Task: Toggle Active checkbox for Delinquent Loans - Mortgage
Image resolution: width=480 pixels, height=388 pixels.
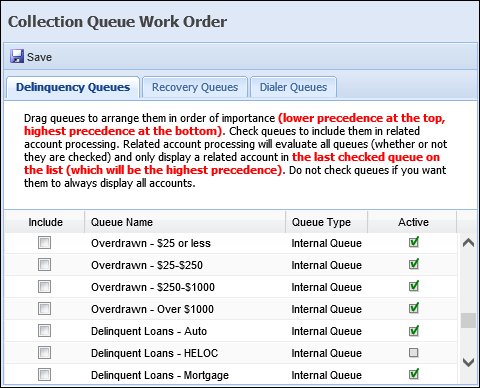Action: [x=414, y=374]
